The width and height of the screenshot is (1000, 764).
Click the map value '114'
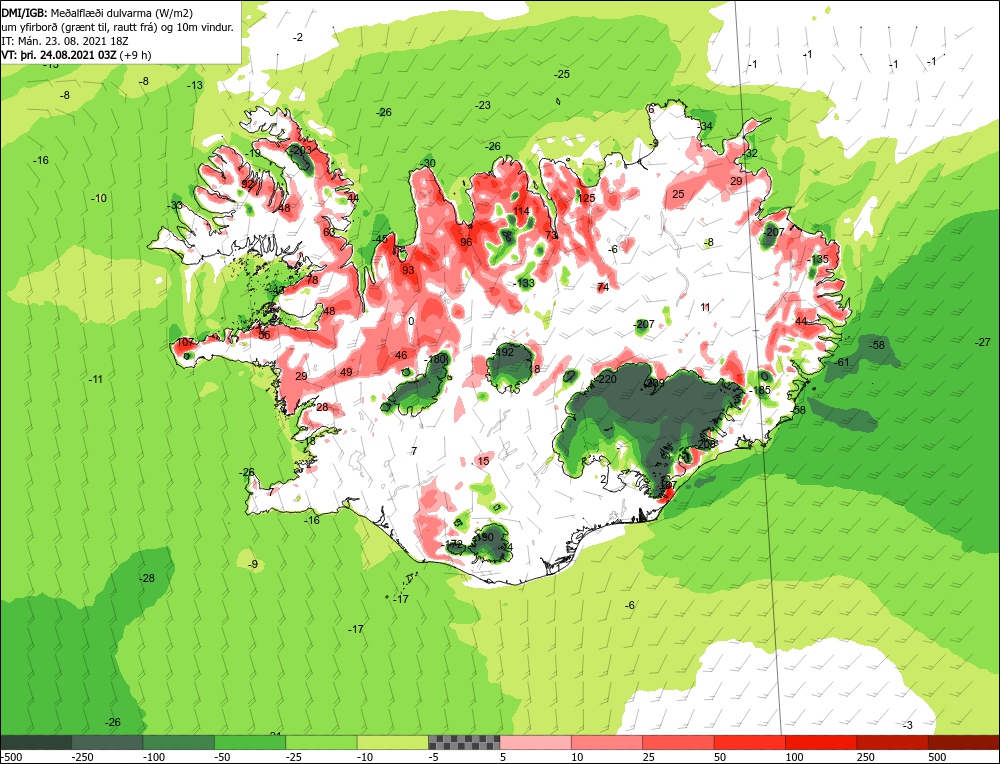[x=521, y=211]
